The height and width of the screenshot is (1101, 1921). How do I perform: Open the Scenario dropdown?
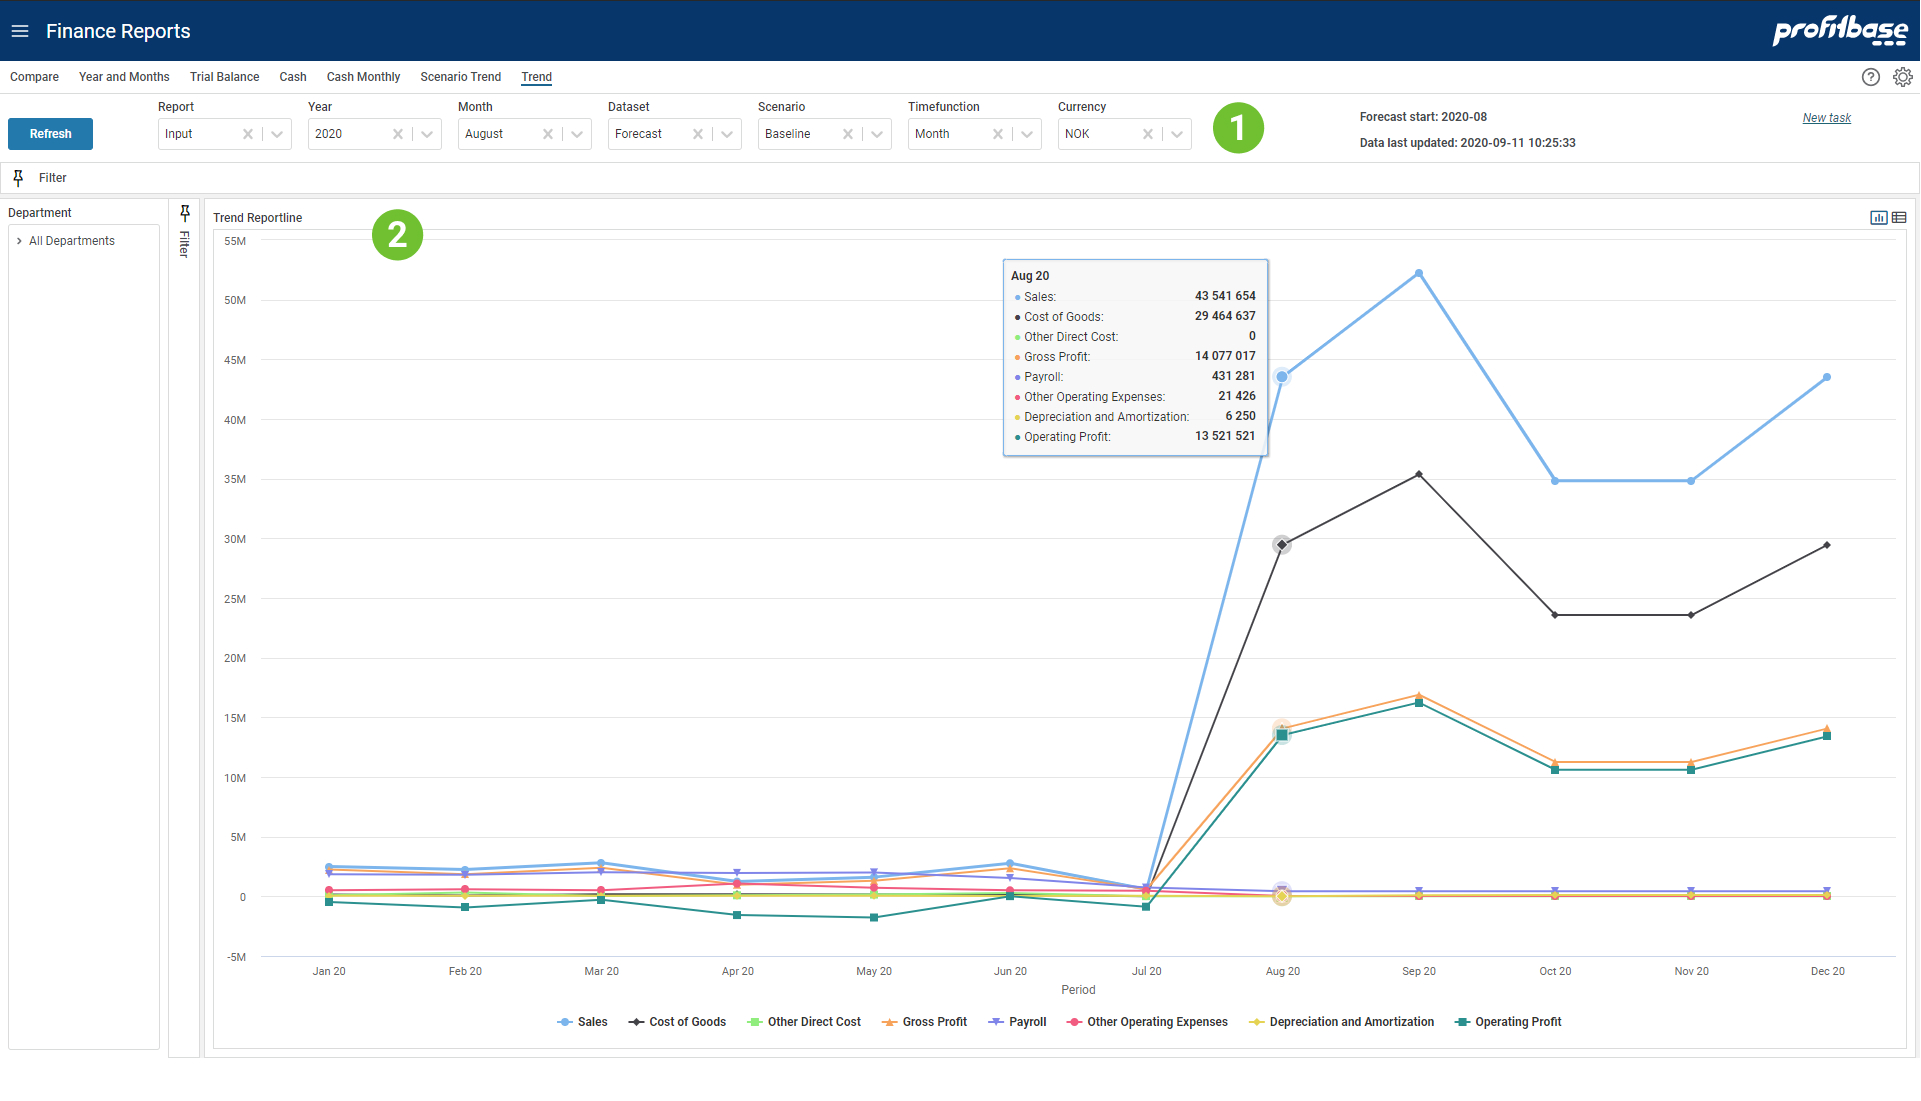[x=877, y=133]
